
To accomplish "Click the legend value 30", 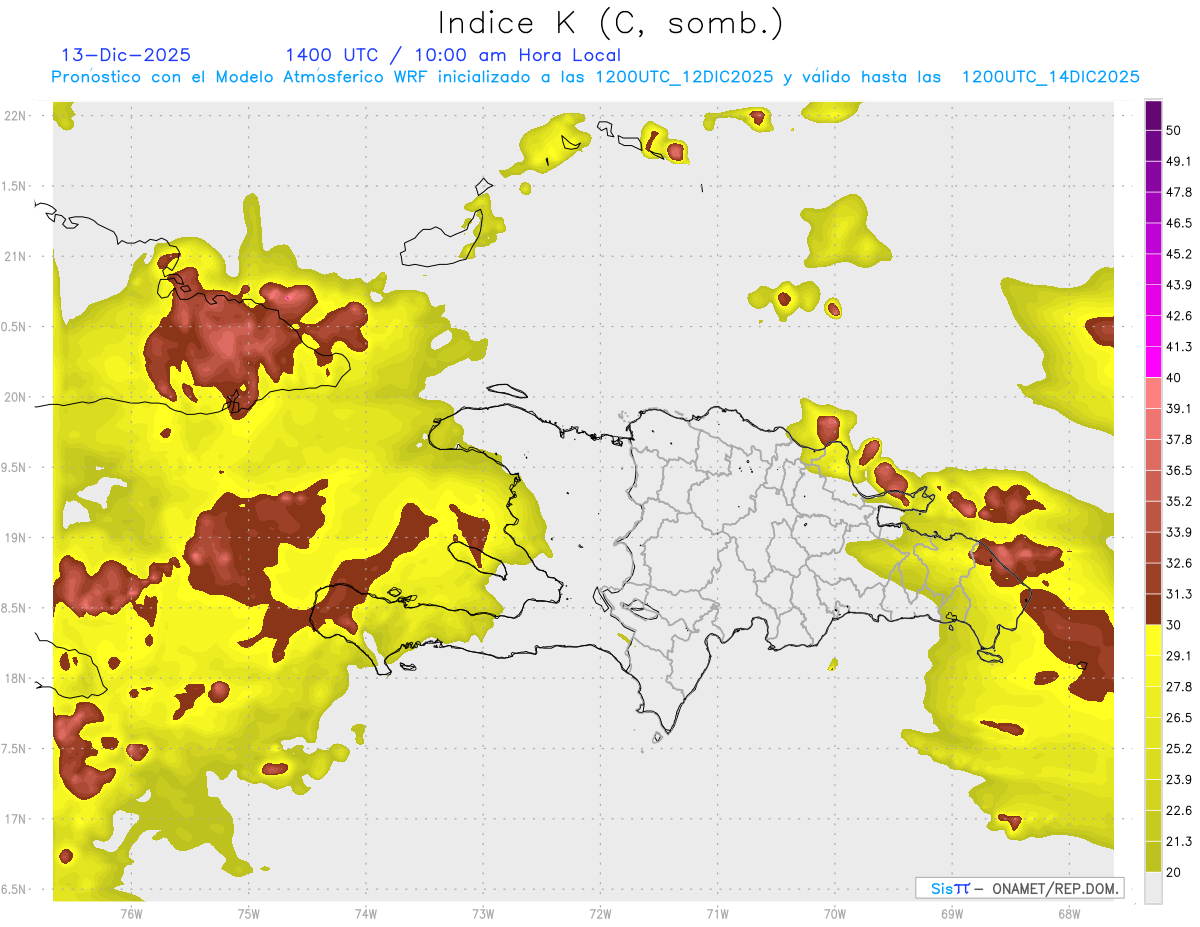I will 1174,625.
